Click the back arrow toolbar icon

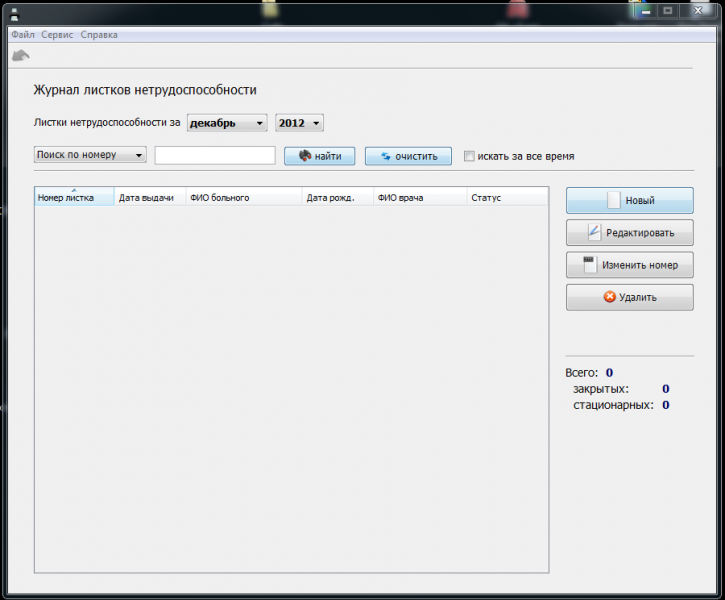[21, 56]
